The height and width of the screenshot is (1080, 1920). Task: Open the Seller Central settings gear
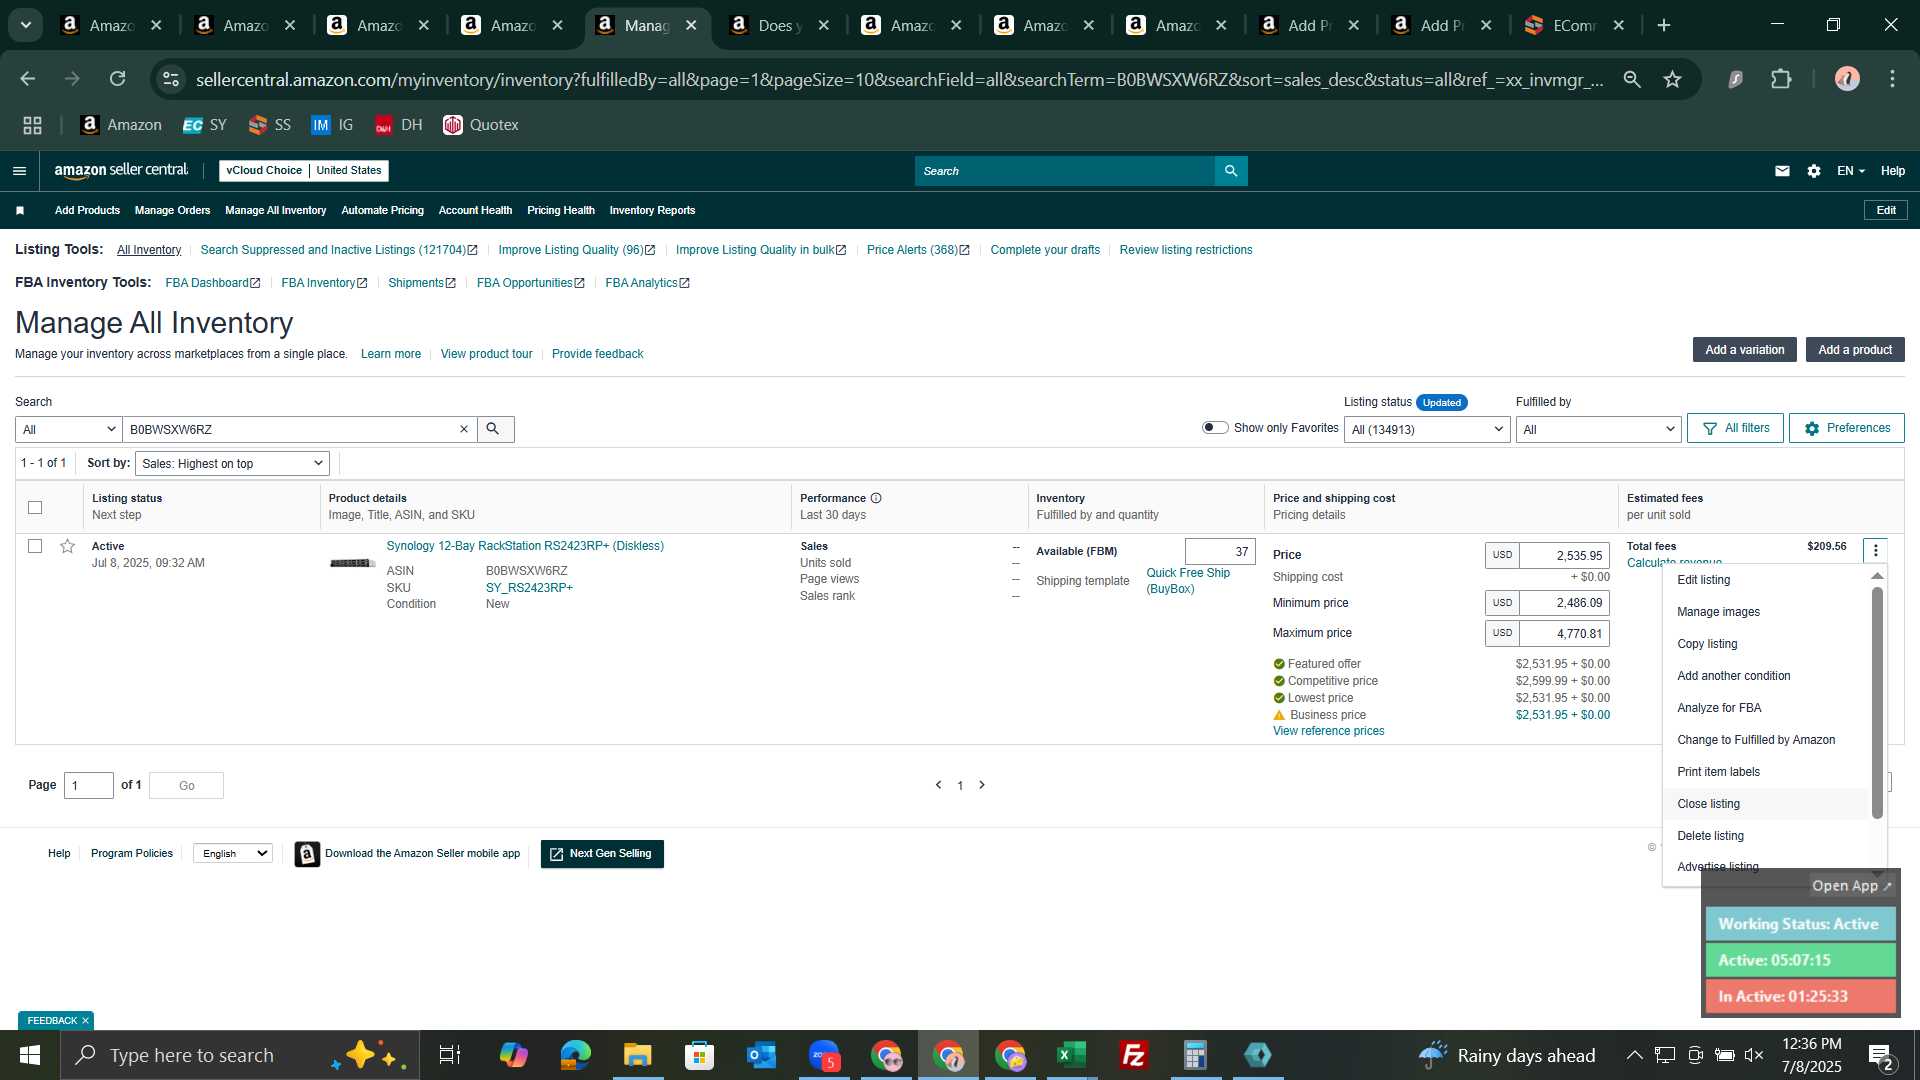coord(1814,171)
